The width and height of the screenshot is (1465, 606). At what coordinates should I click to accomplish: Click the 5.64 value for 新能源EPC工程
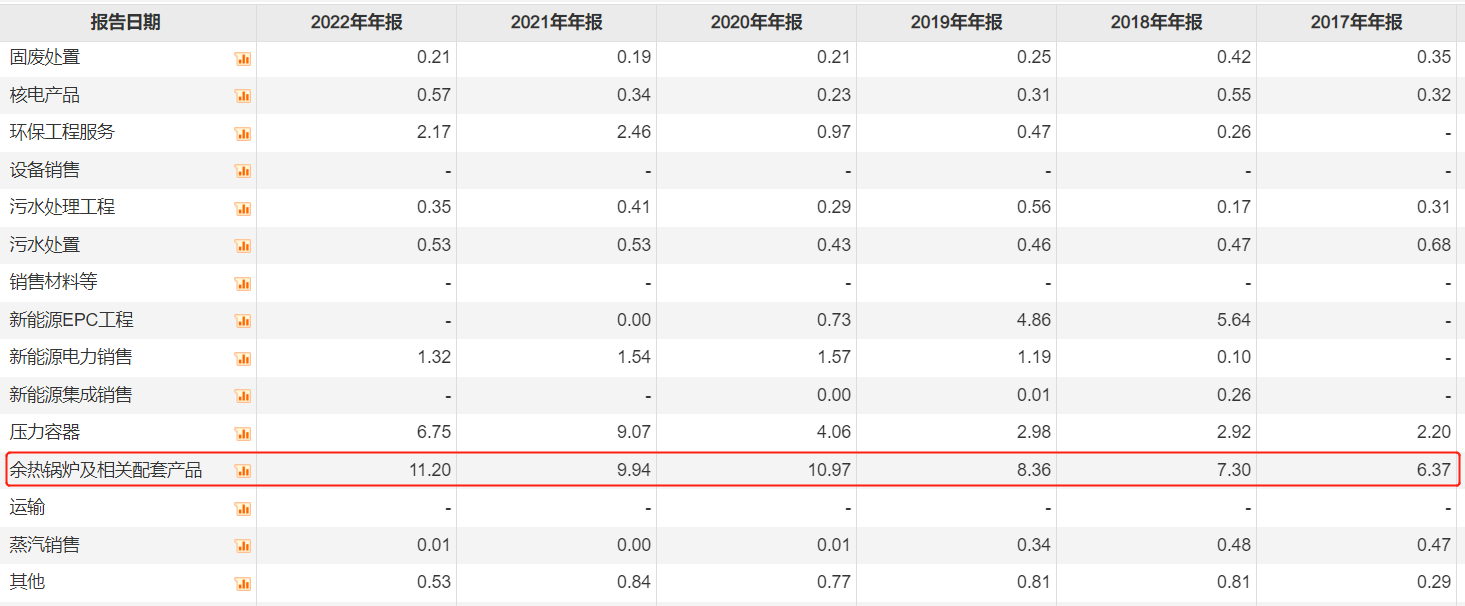[1233, 320]
